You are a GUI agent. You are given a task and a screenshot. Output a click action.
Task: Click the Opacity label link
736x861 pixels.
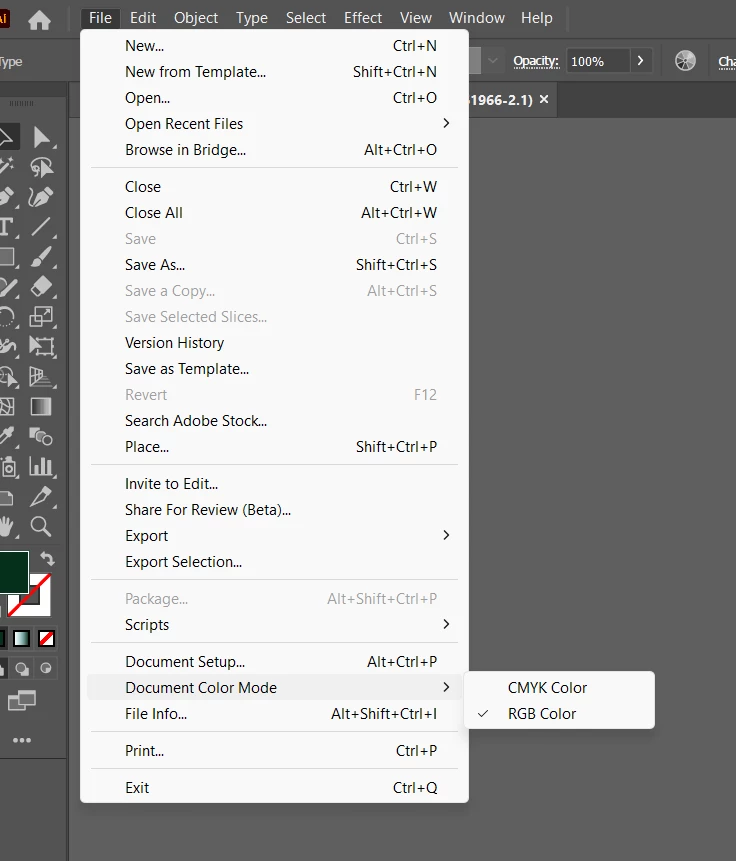click(536, 61)
